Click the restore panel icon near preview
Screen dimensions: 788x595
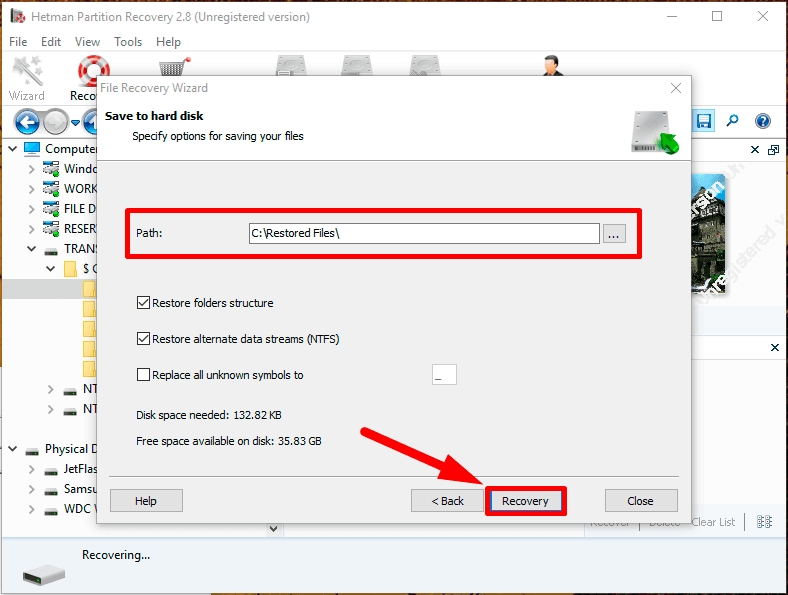pos(773,150)
